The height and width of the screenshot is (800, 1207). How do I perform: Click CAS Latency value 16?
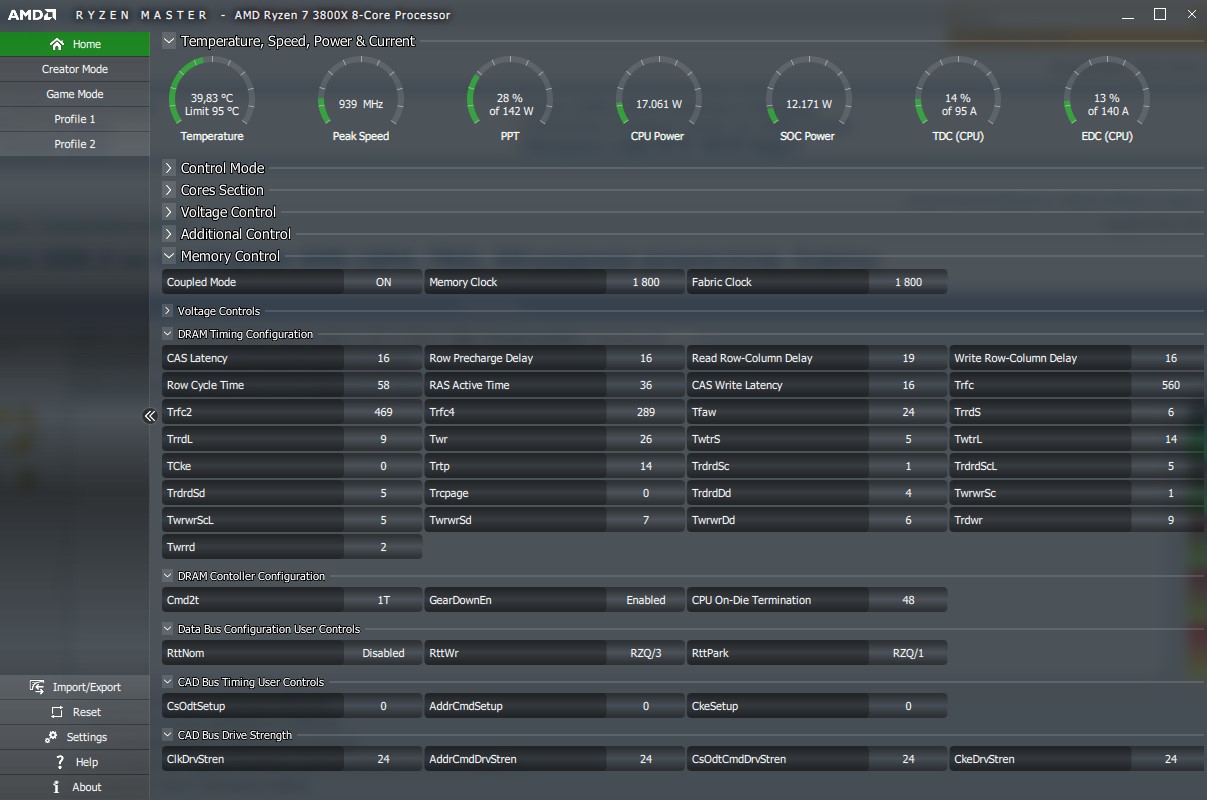click(x=383, y=358)
